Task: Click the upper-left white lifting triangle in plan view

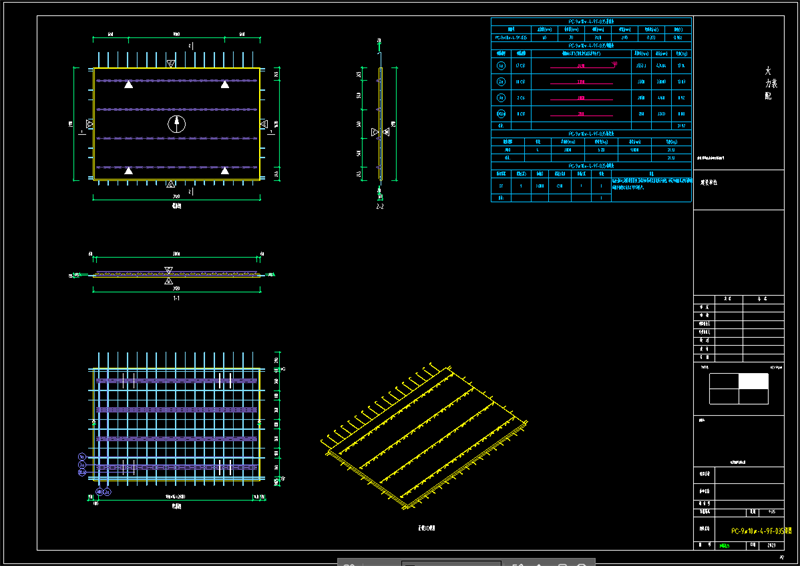Action: pos(129,85)
